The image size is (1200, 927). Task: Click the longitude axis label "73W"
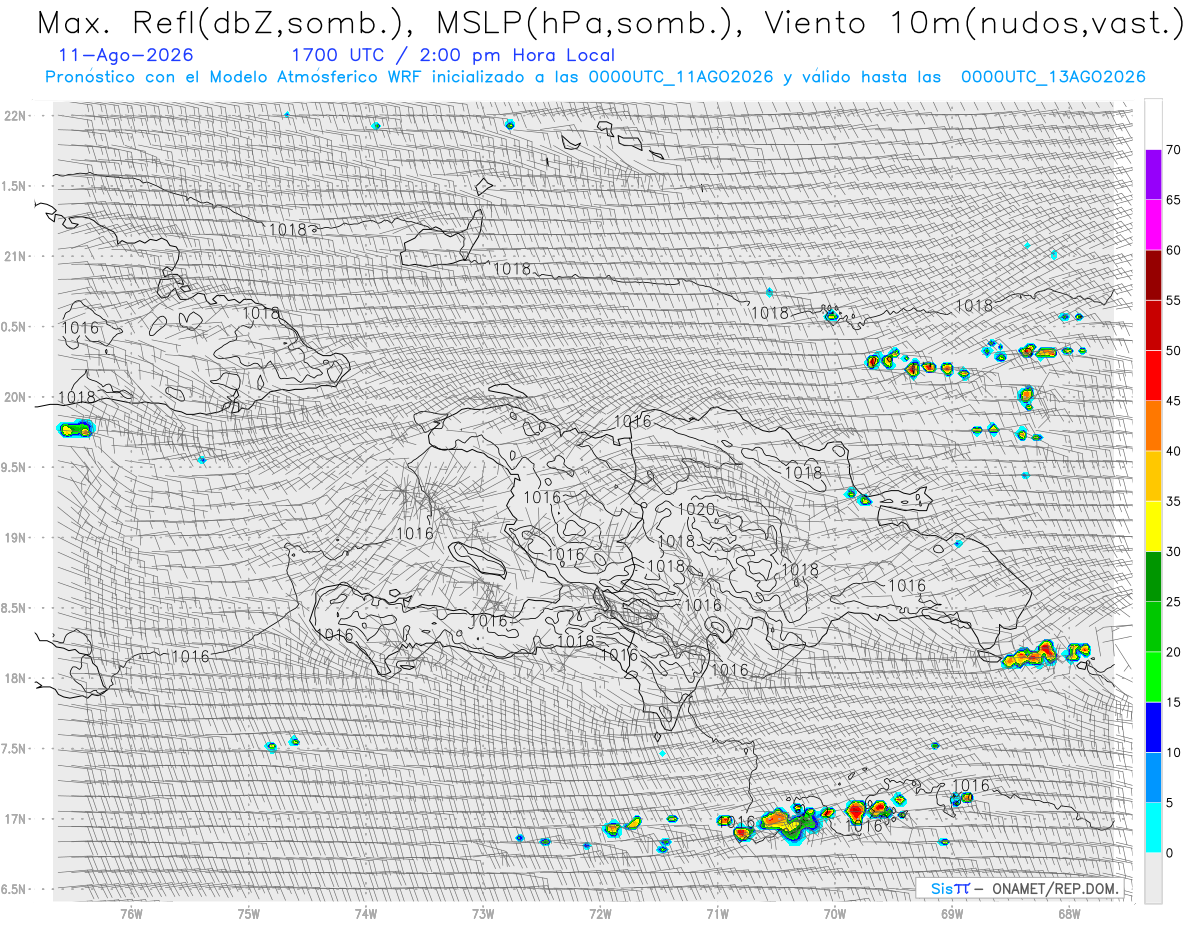(x=483, y=913)
